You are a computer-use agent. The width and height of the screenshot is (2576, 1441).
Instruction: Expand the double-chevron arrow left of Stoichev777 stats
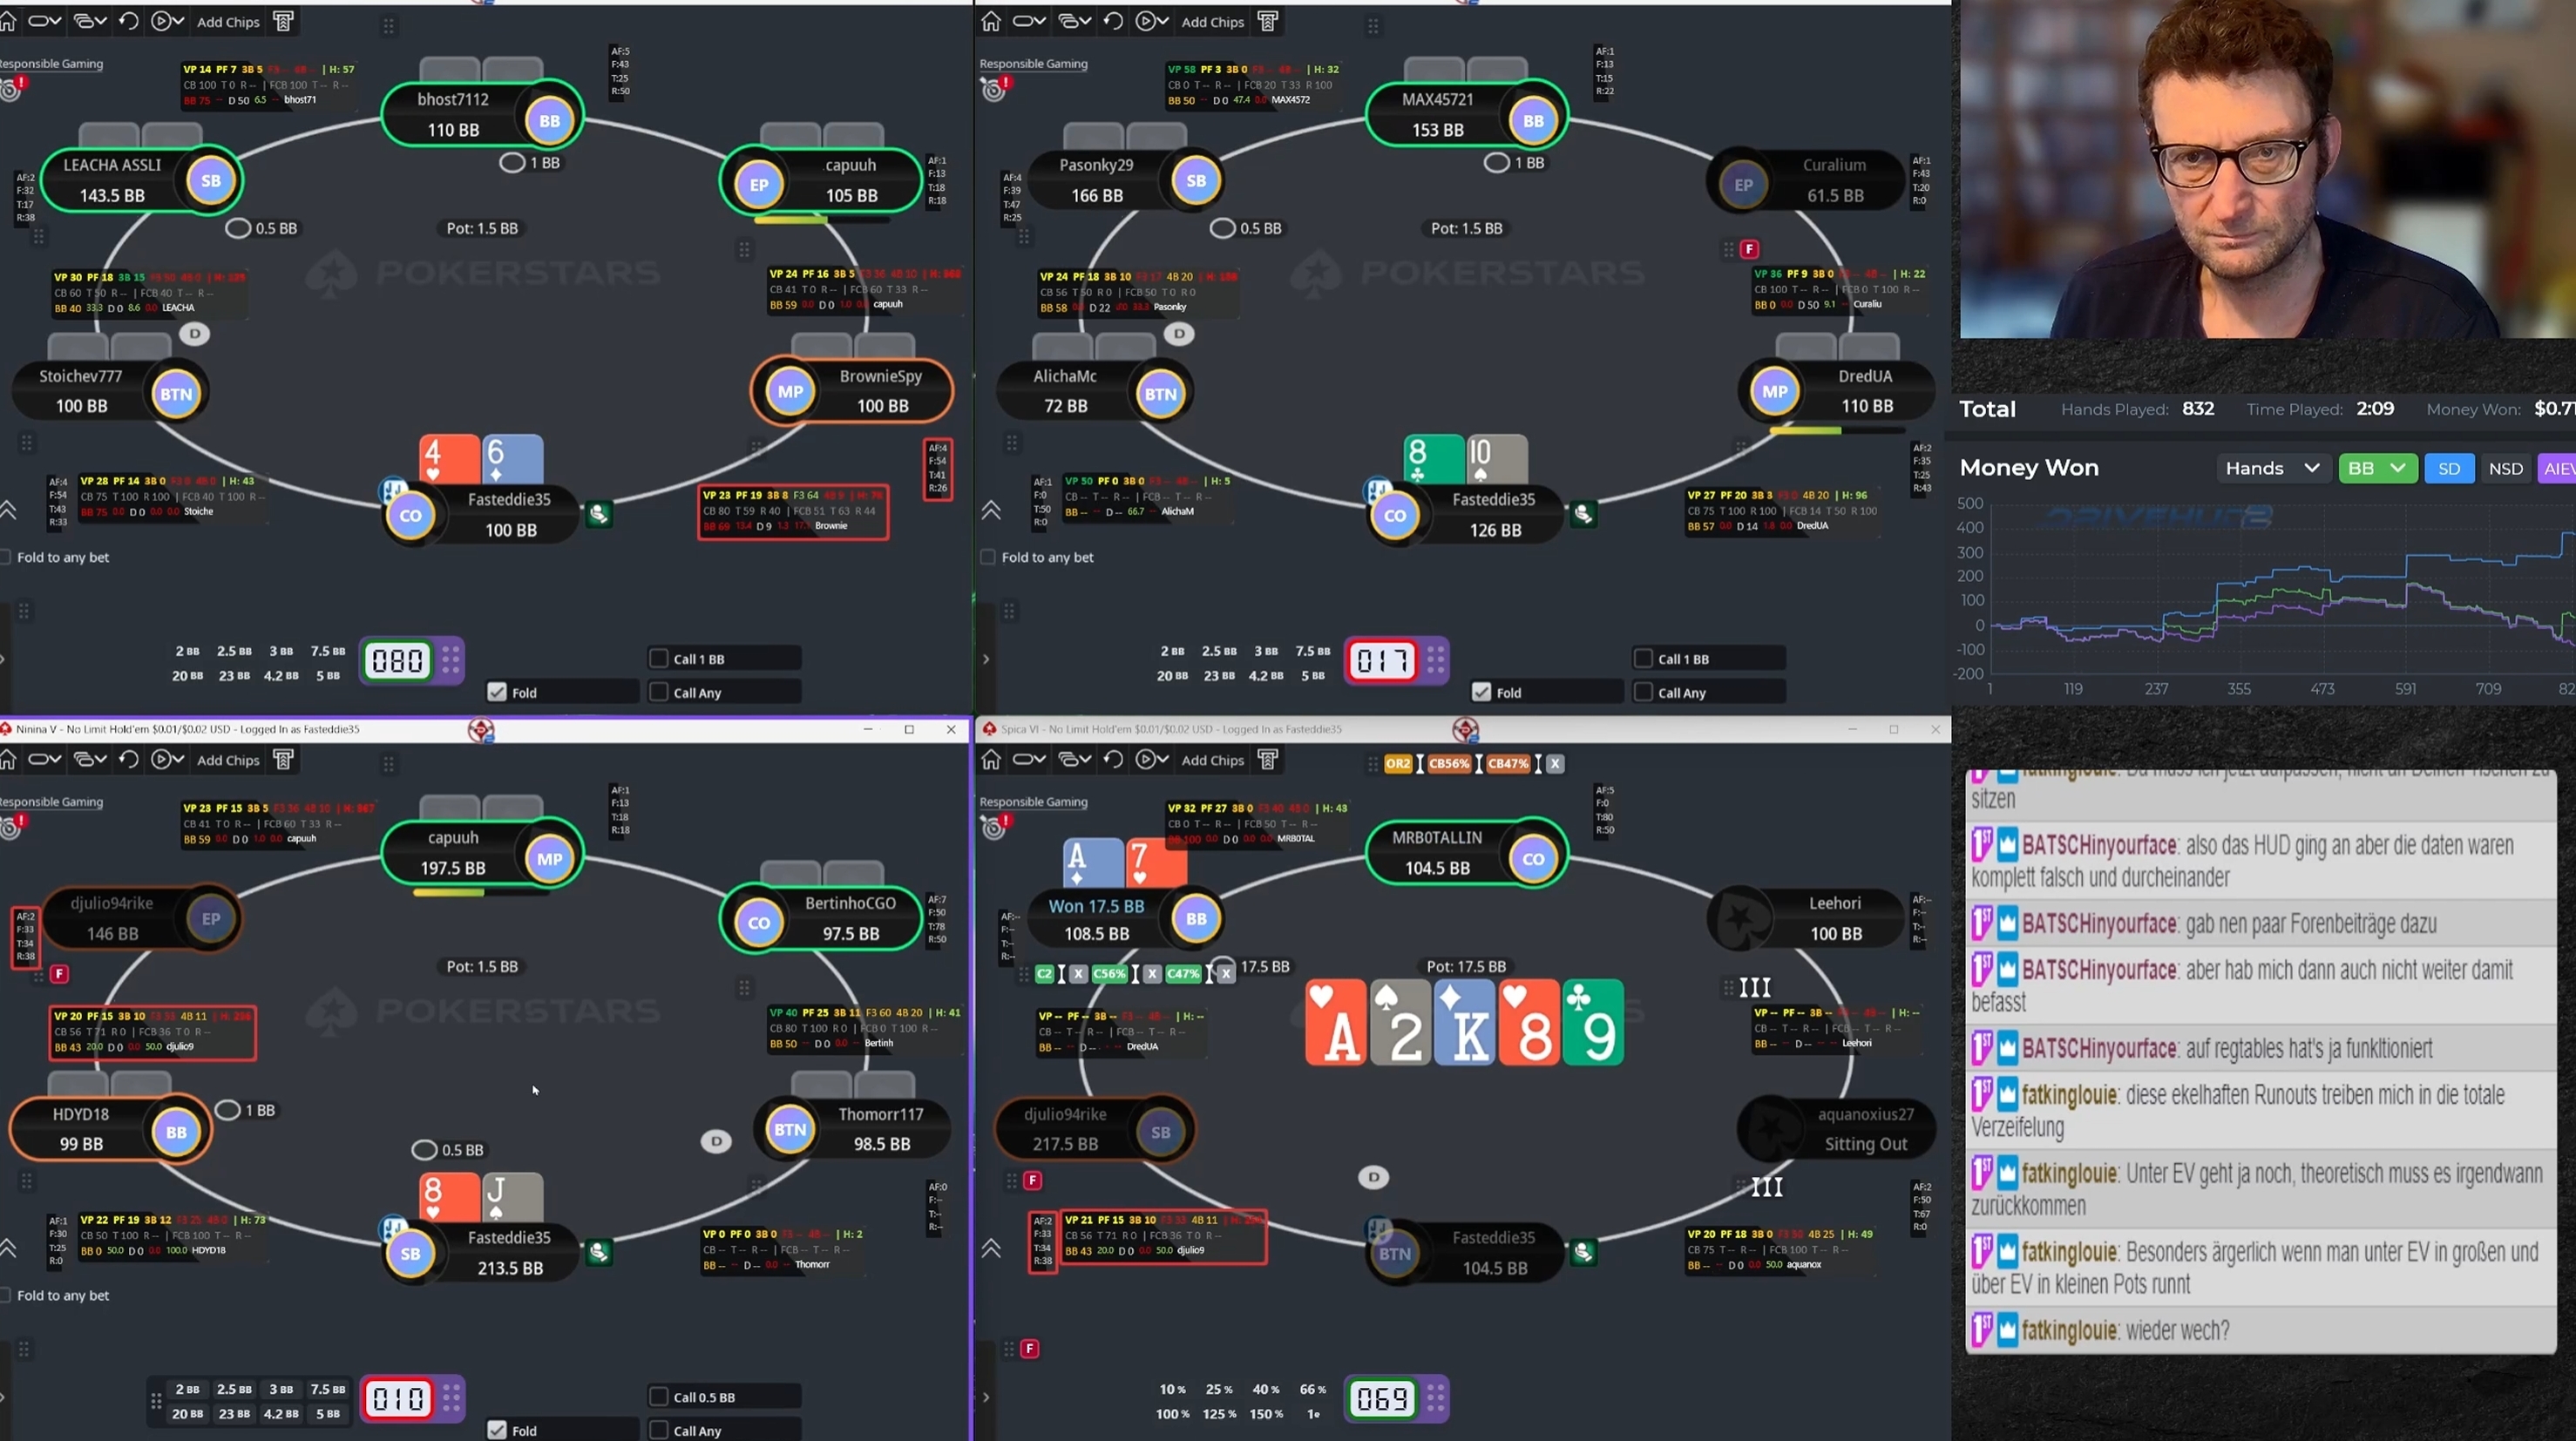(8, 510)
